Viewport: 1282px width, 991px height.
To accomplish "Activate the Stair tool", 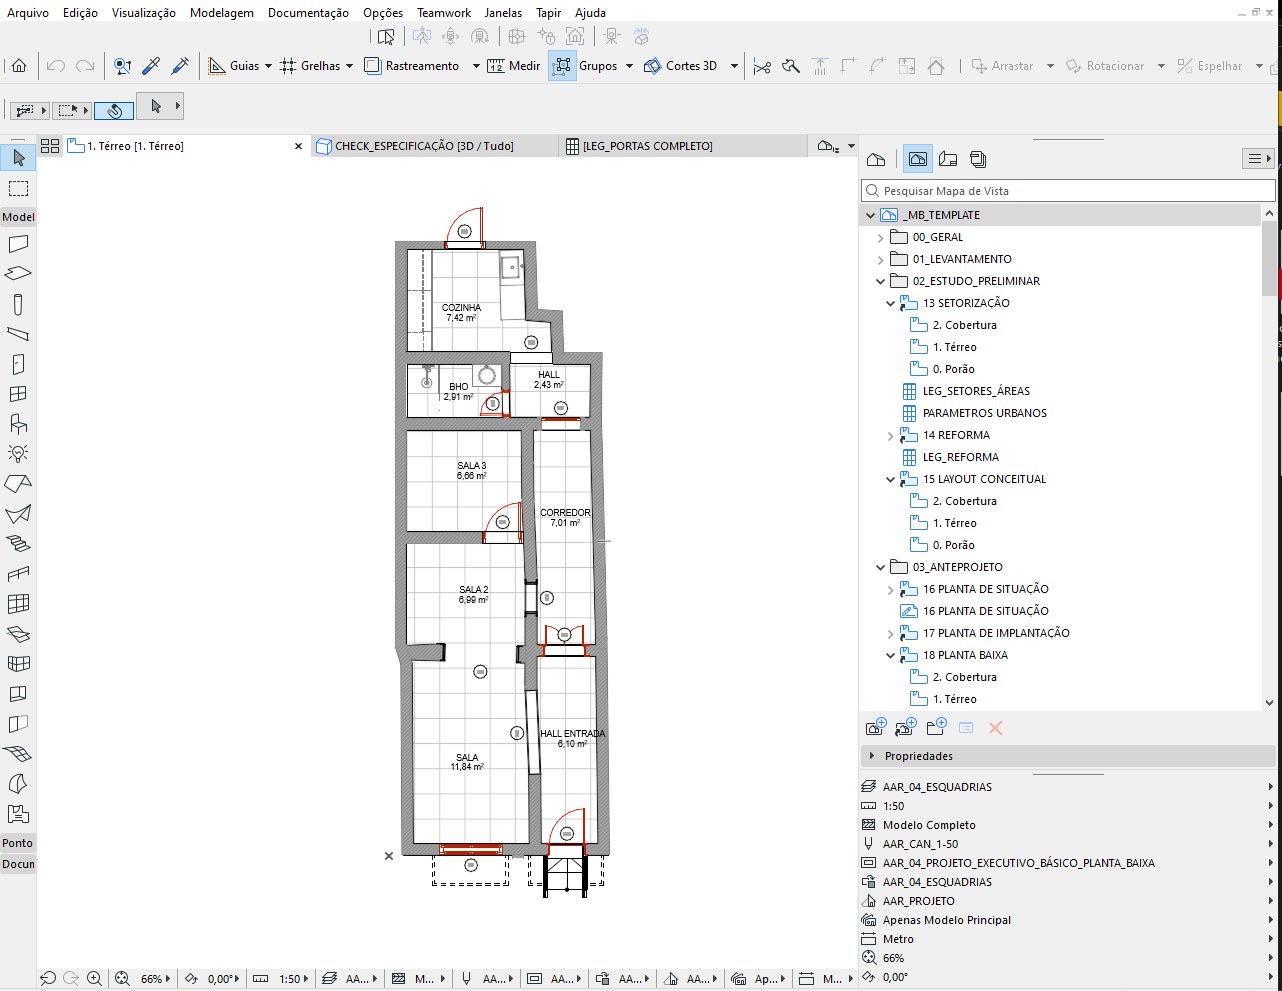I will click(x=18, y=544).
